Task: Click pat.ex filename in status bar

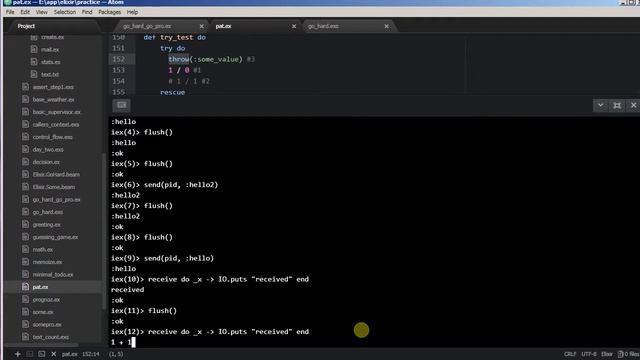Action: (x=69, y=354)
